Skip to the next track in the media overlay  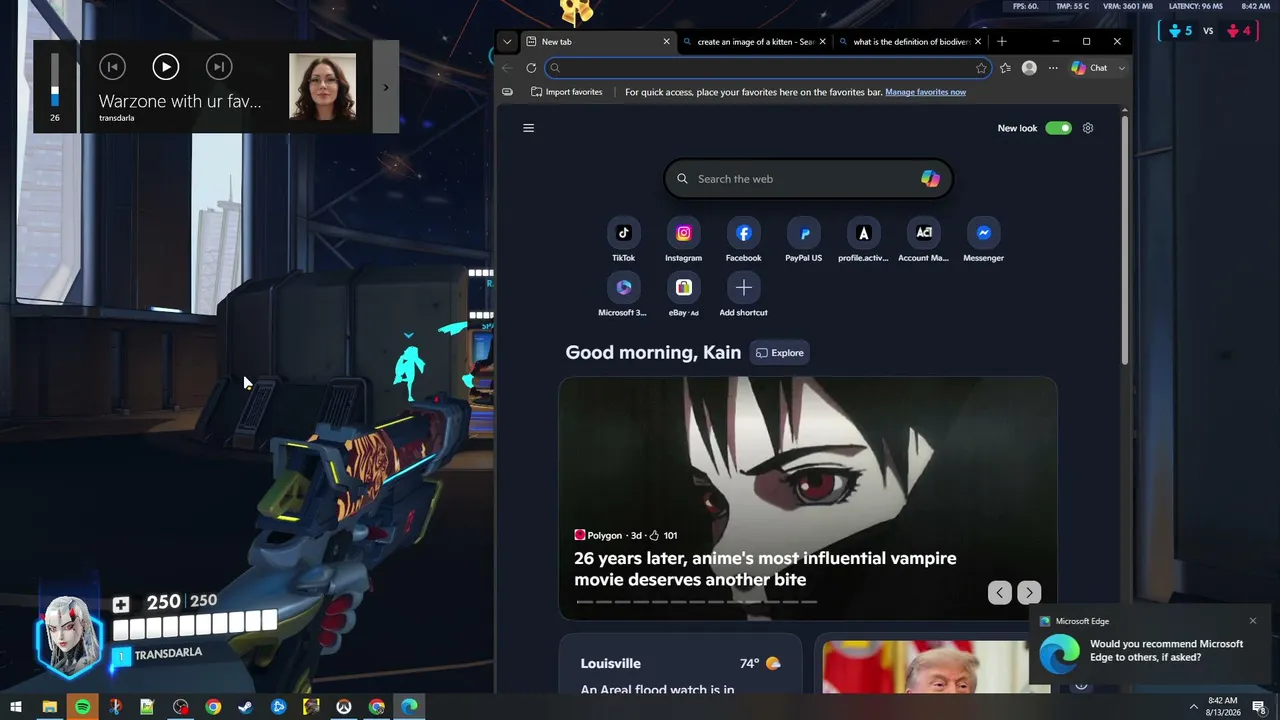click(x=218, y=67)
